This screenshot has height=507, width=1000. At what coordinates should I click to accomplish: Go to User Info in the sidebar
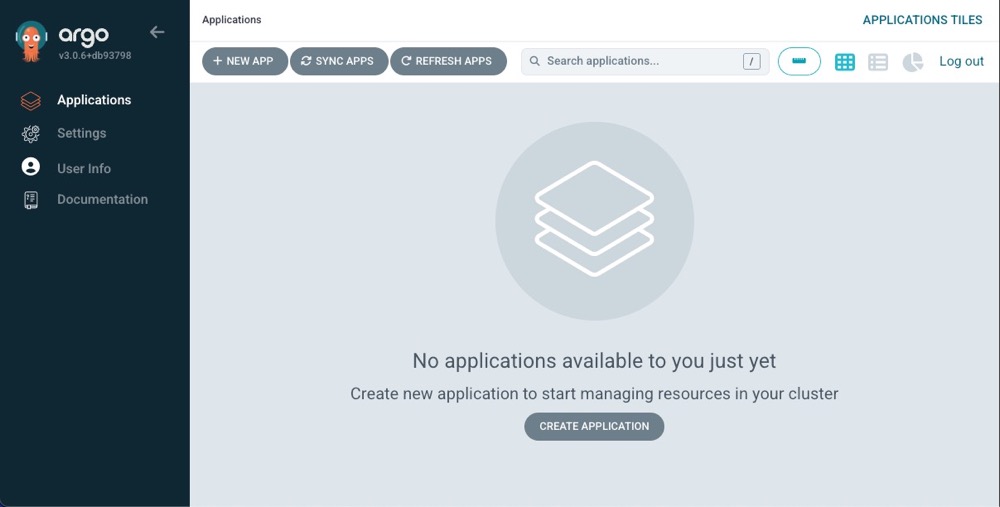click(84, 169)
